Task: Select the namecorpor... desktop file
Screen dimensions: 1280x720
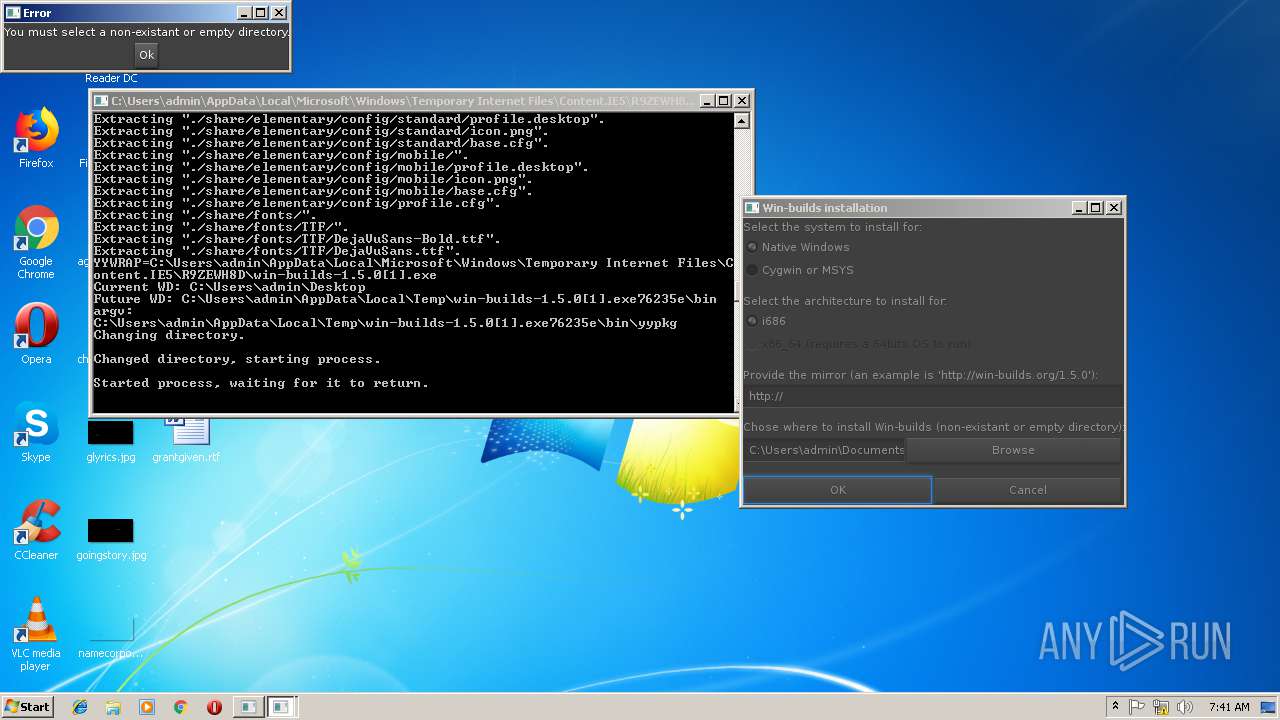Action: pyautogui.click(x=110, y=637)
